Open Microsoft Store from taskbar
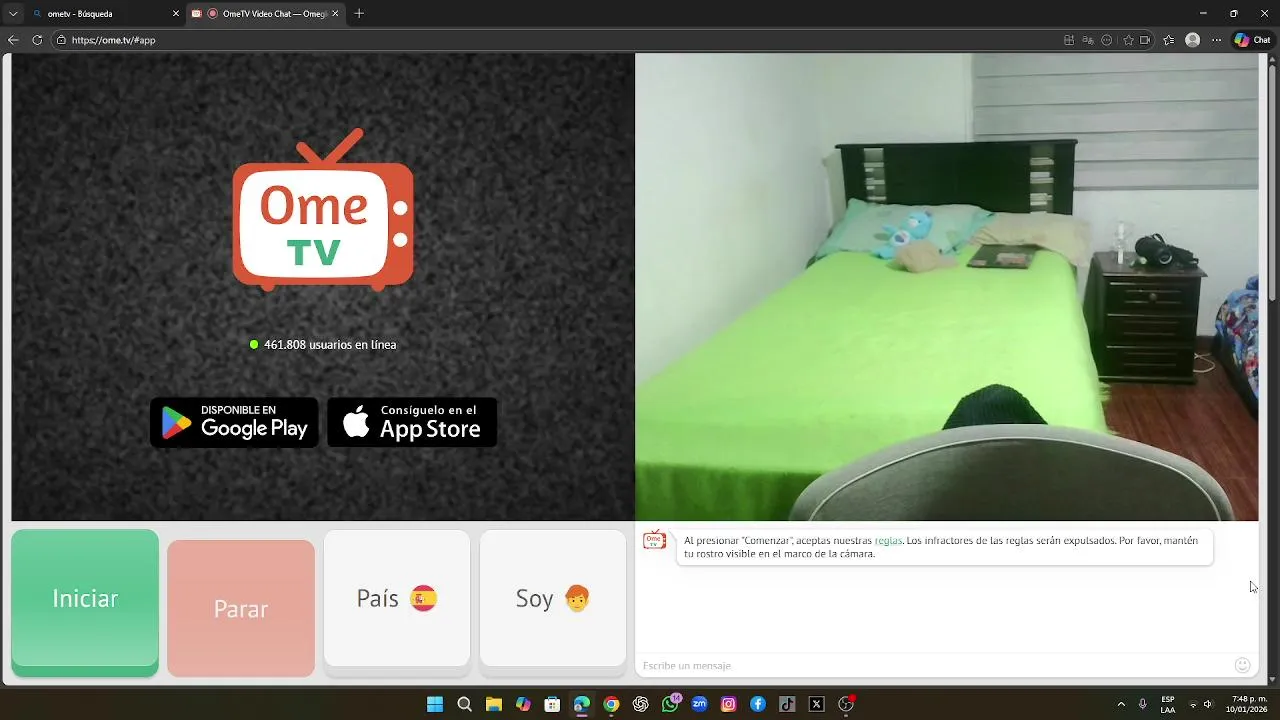 pyautogui.click(x=552, y=704)
